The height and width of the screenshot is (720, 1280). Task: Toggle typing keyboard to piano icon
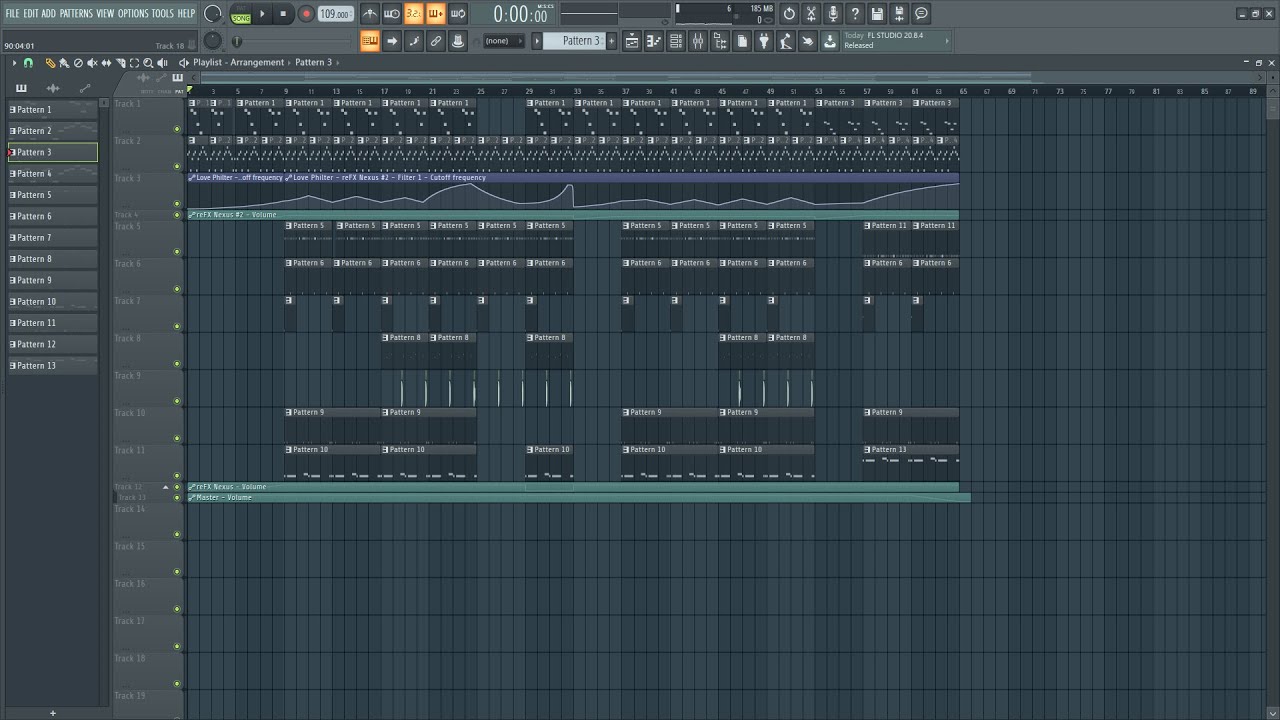coord(370,41)
